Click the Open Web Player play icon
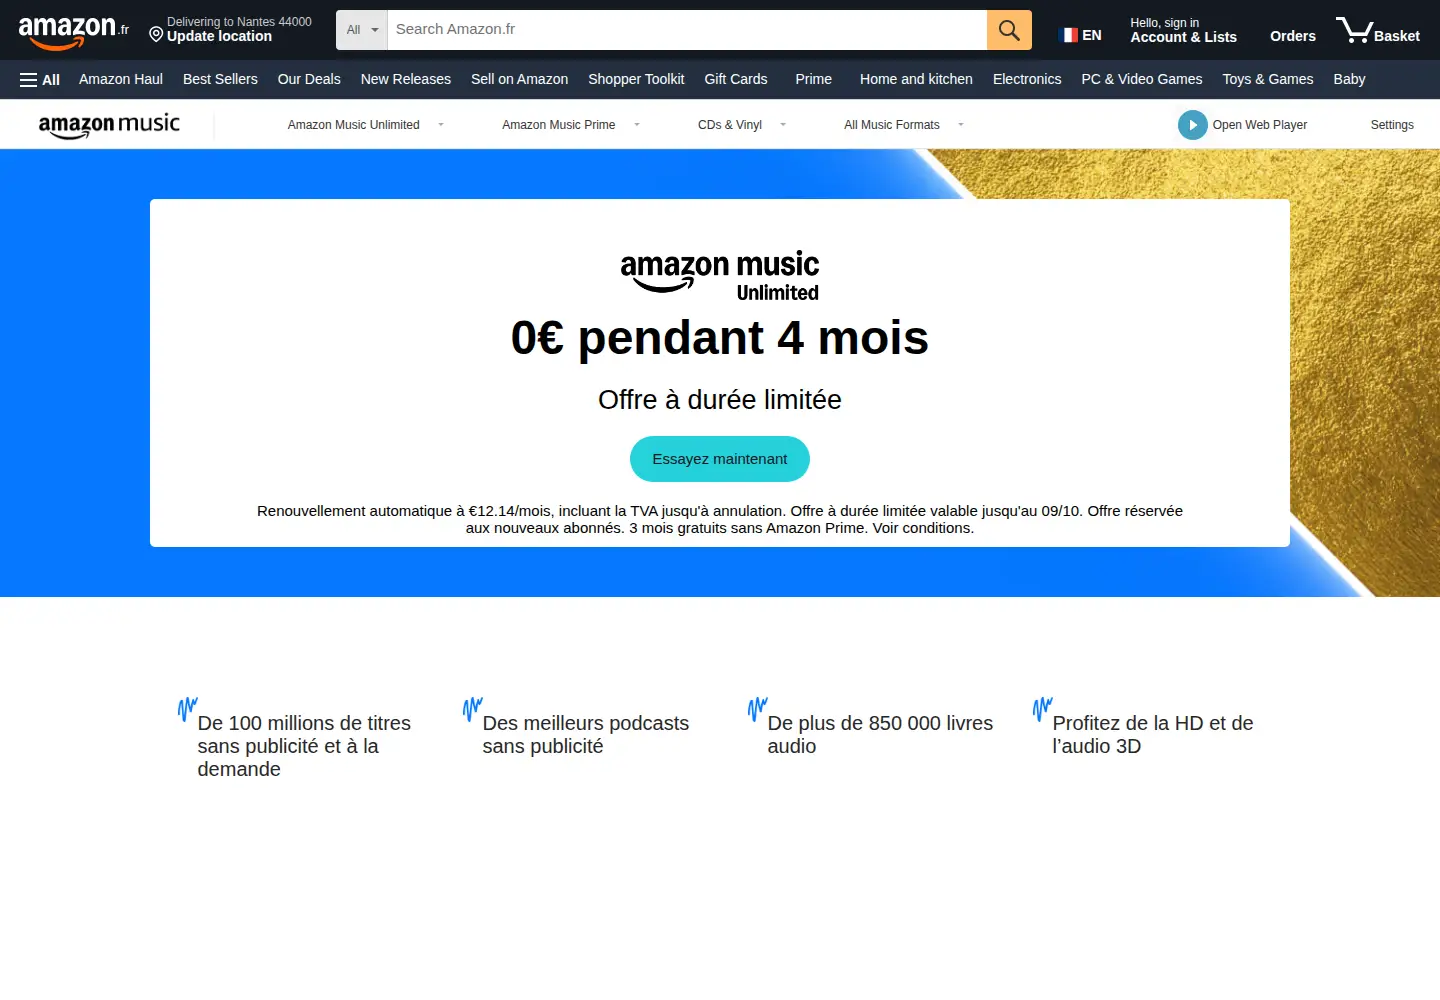 [1192, 125]
